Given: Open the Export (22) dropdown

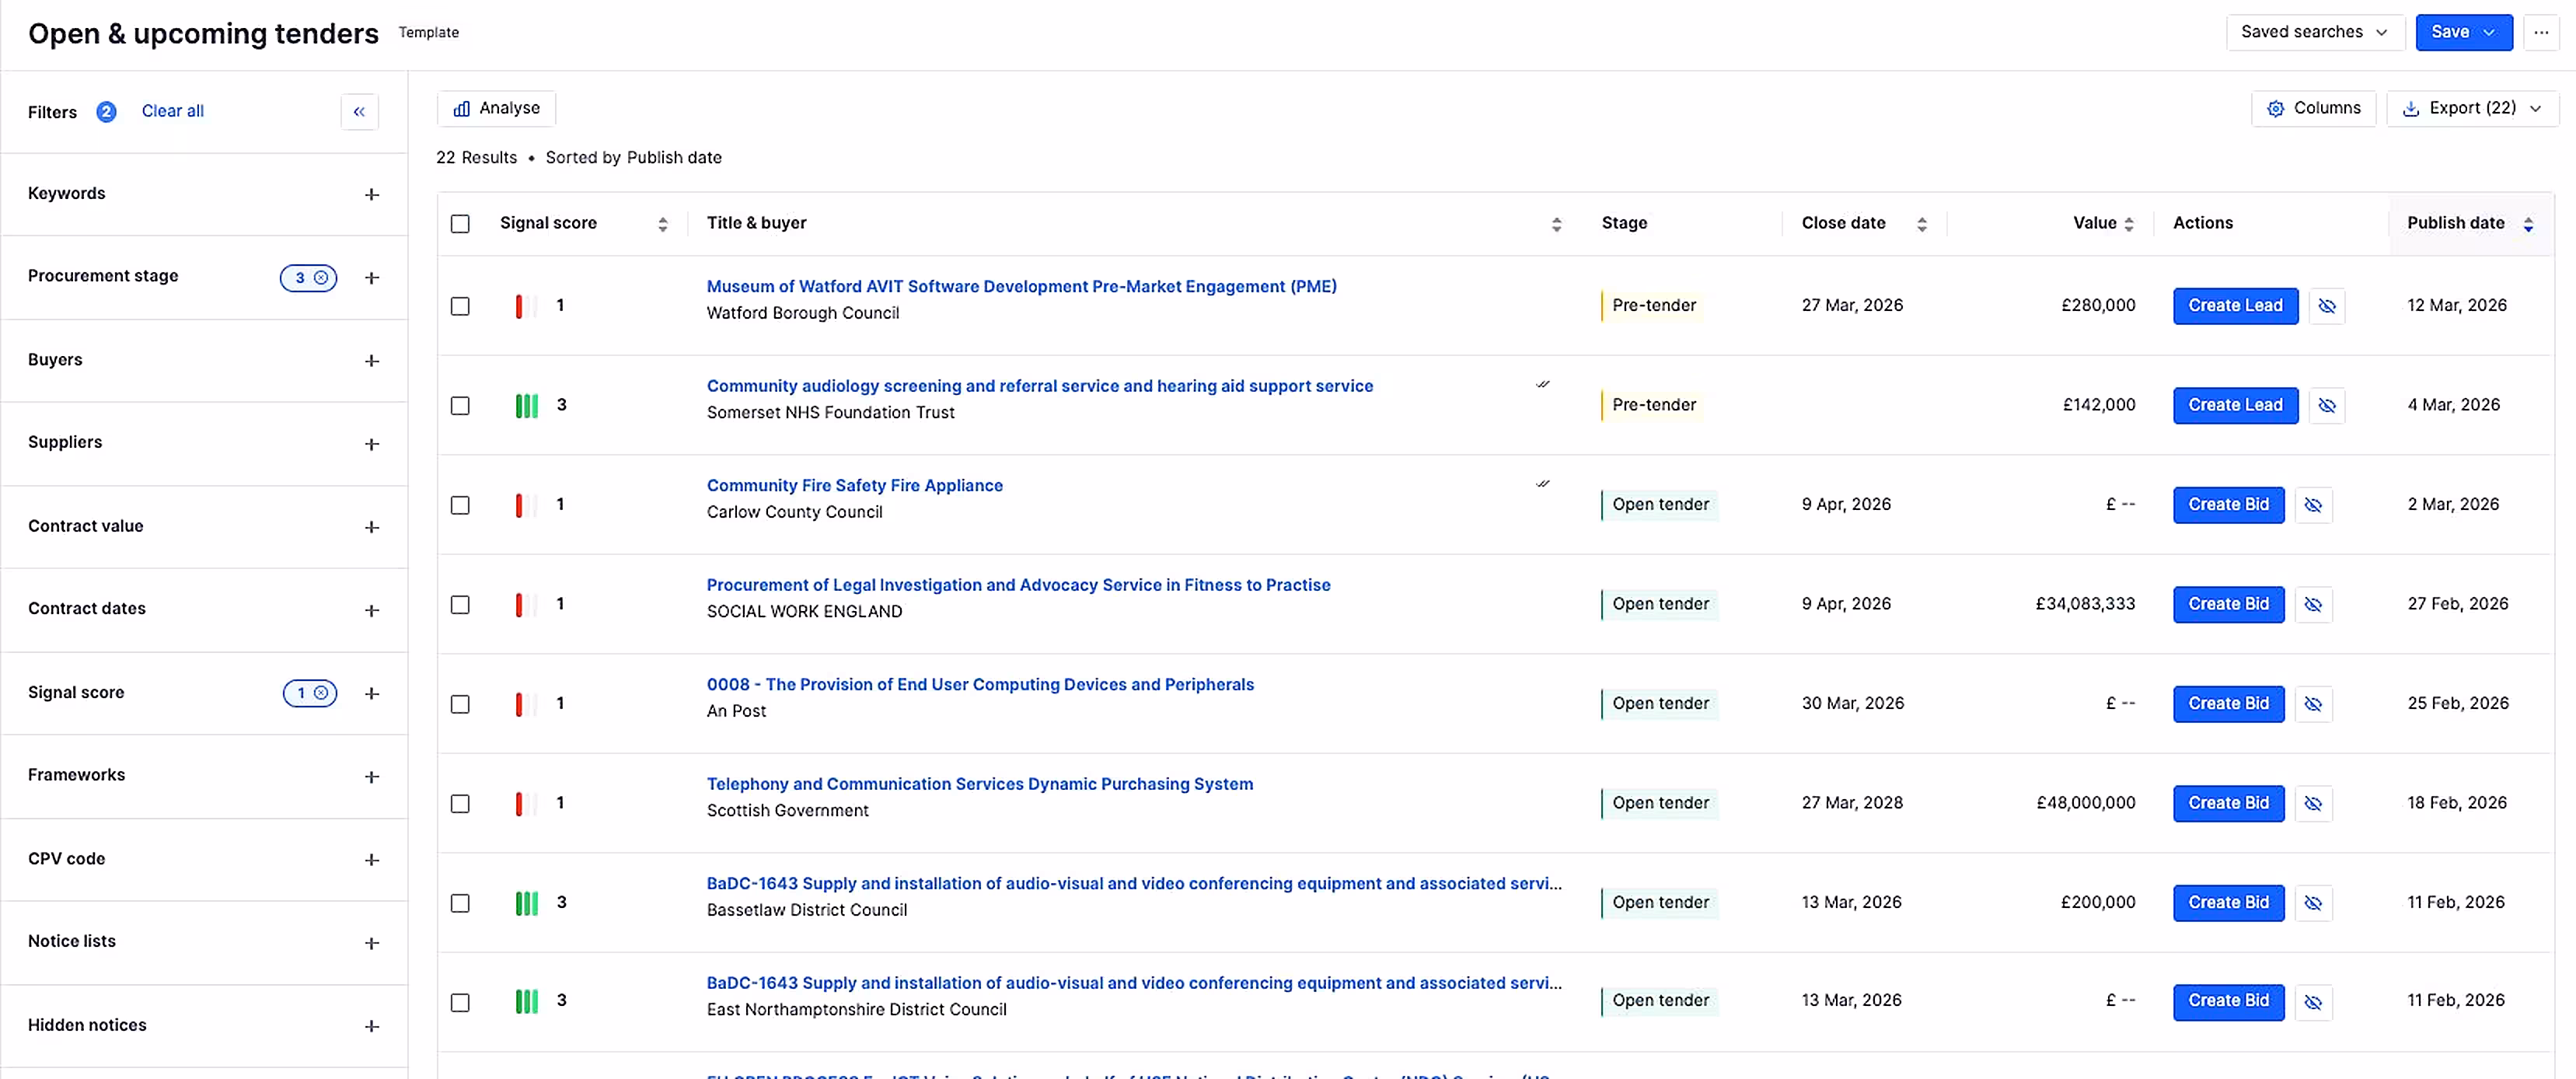Looking at the screenshot, I should point(2472,108).
